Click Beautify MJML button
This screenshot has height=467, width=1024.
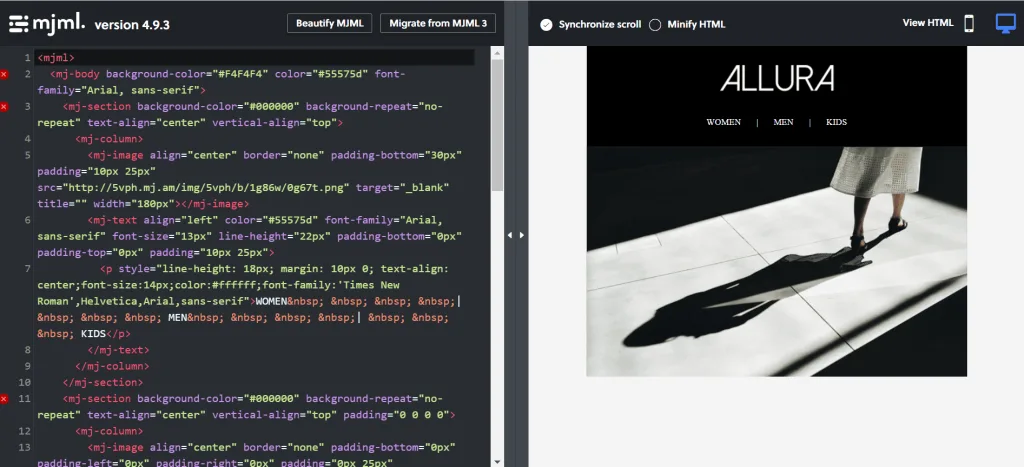(x=330, y=23)
